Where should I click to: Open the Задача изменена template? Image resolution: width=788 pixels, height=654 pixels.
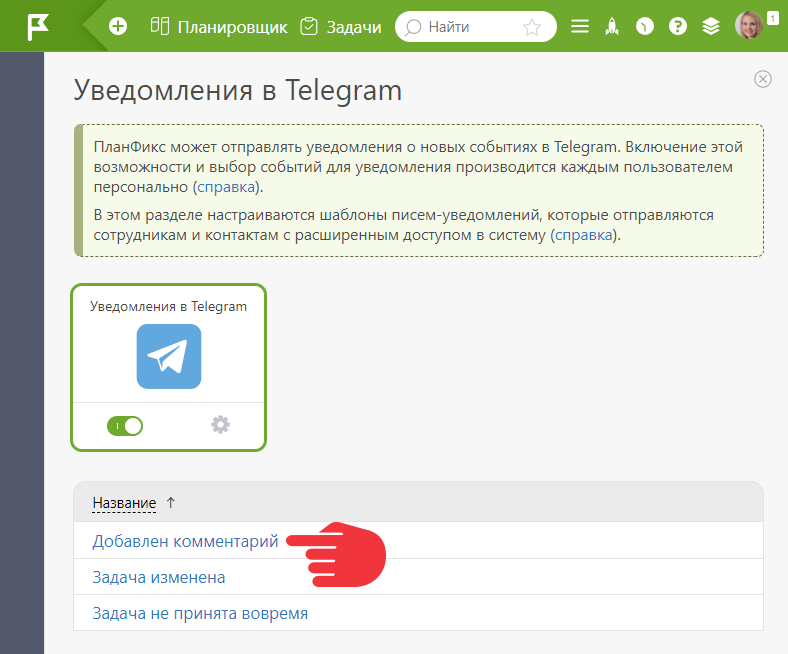point(159,578)
